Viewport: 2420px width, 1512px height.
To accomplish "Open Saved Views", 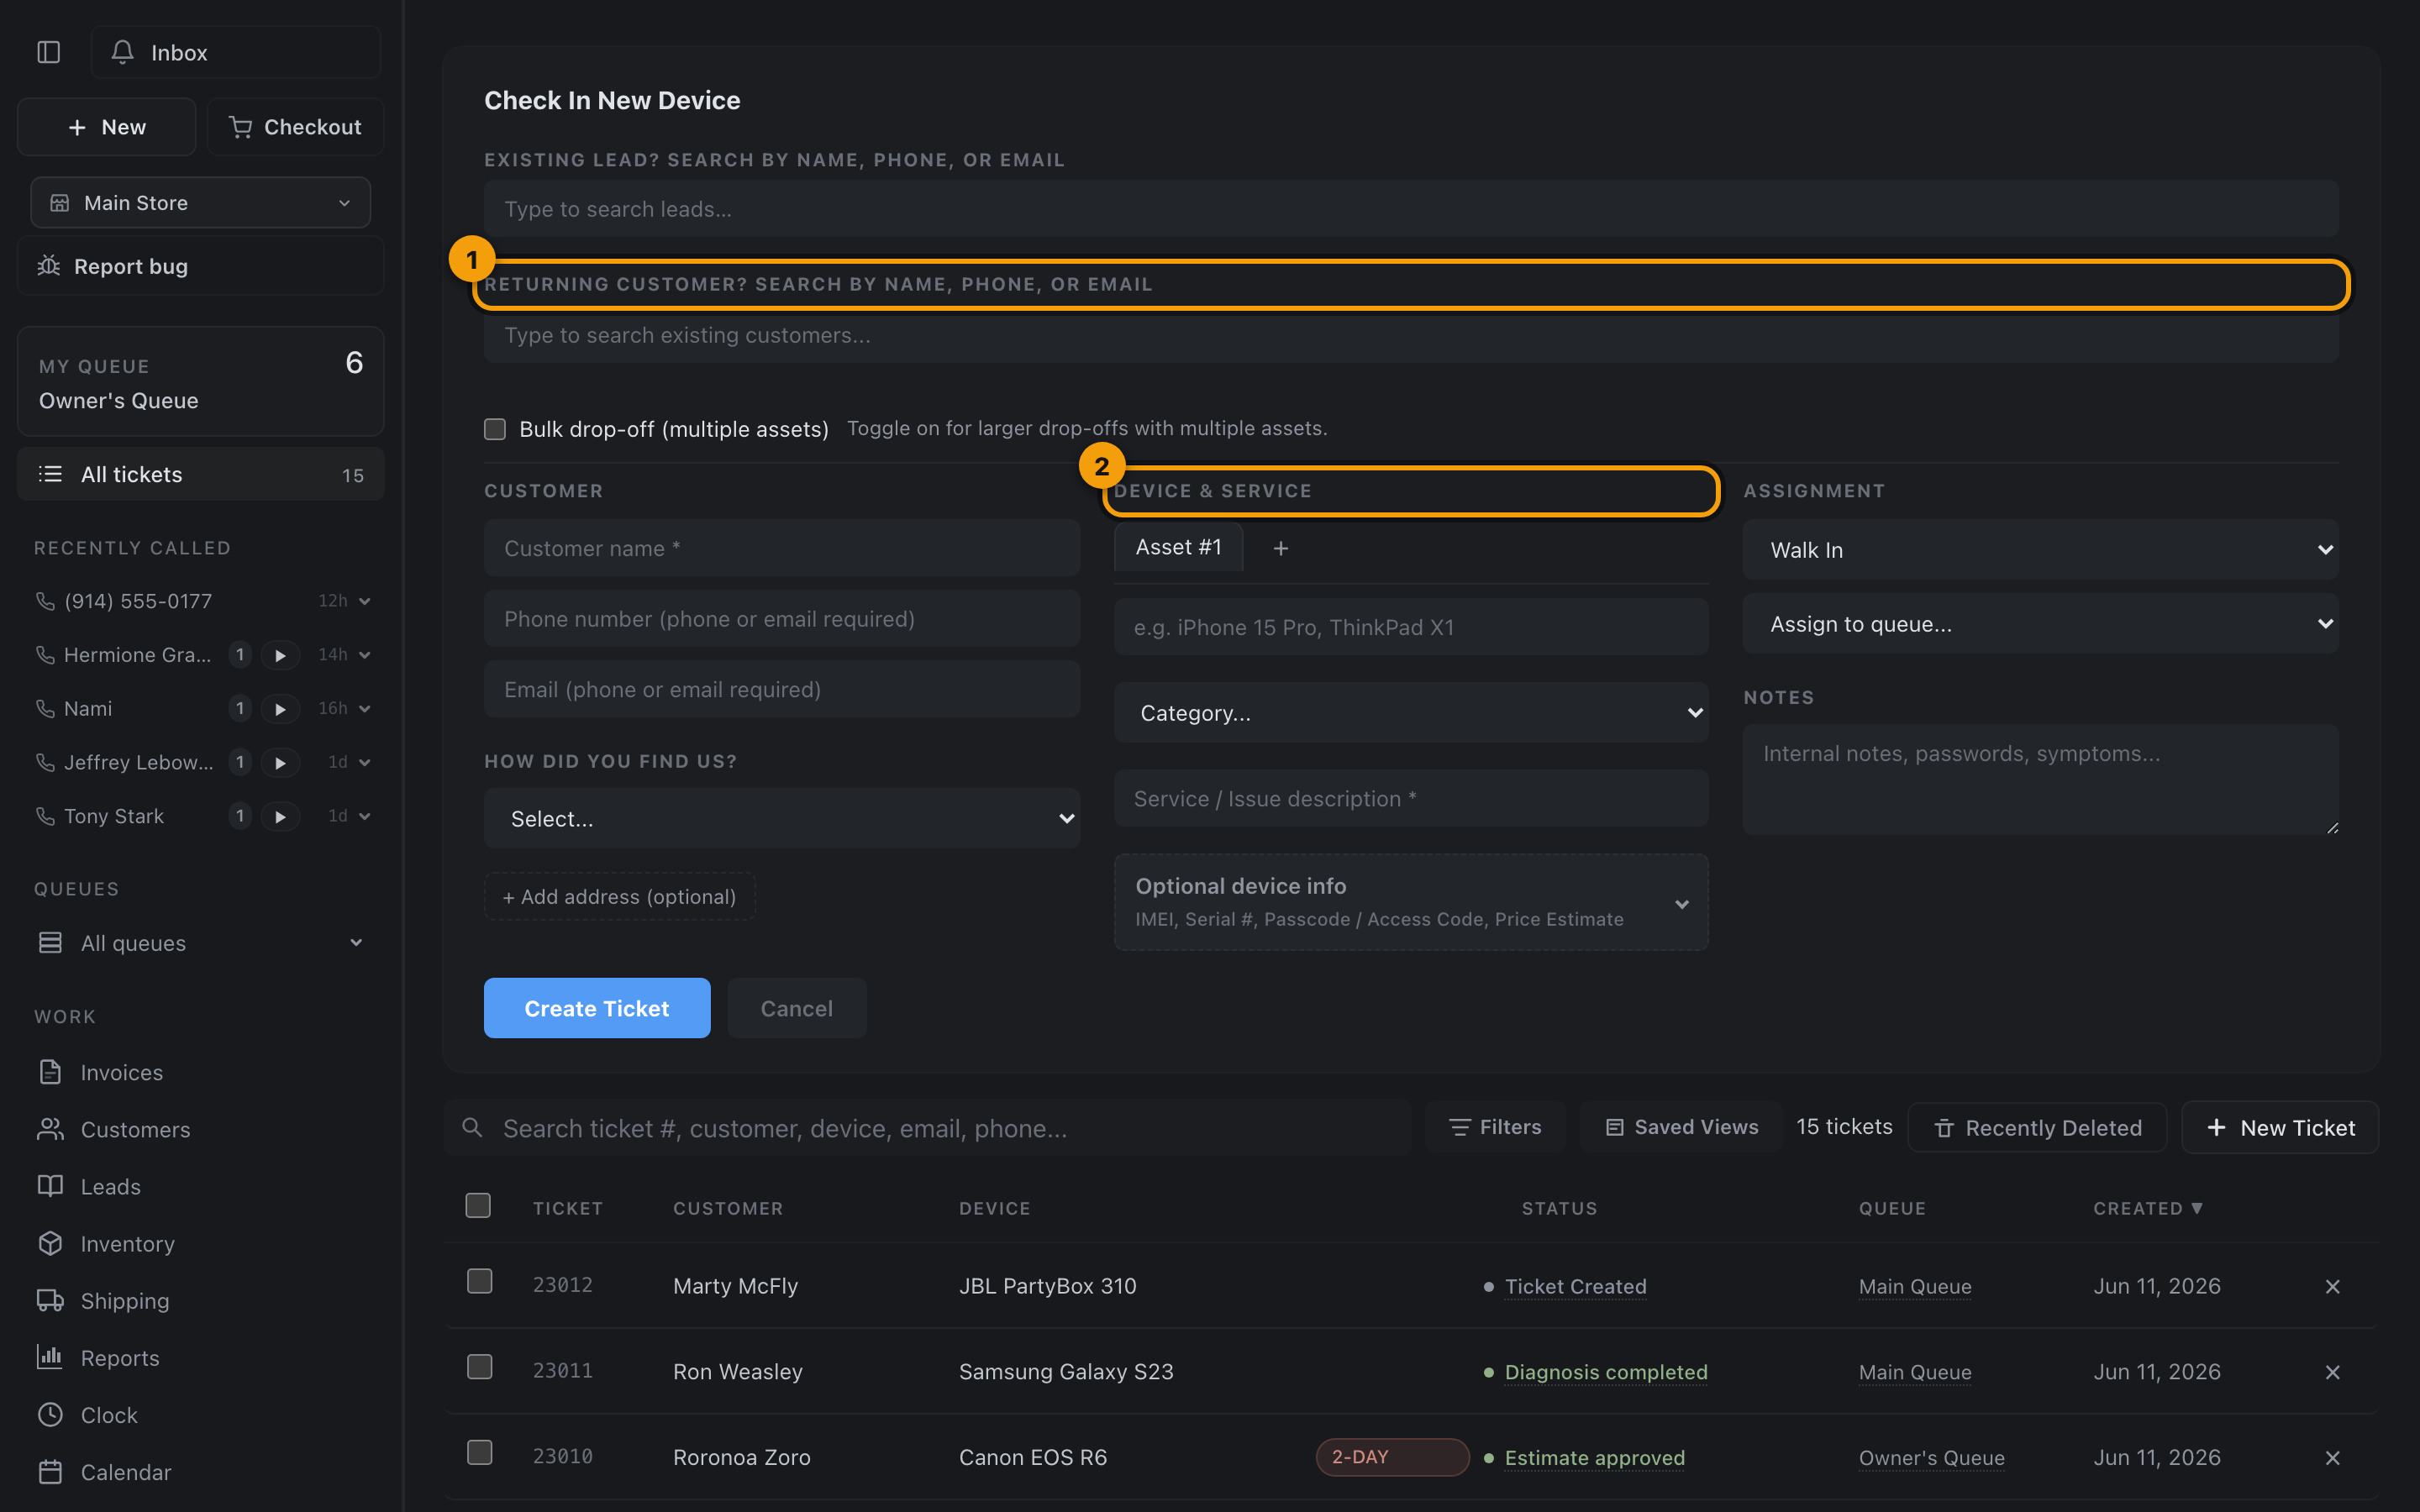I will (1681, 1127).
